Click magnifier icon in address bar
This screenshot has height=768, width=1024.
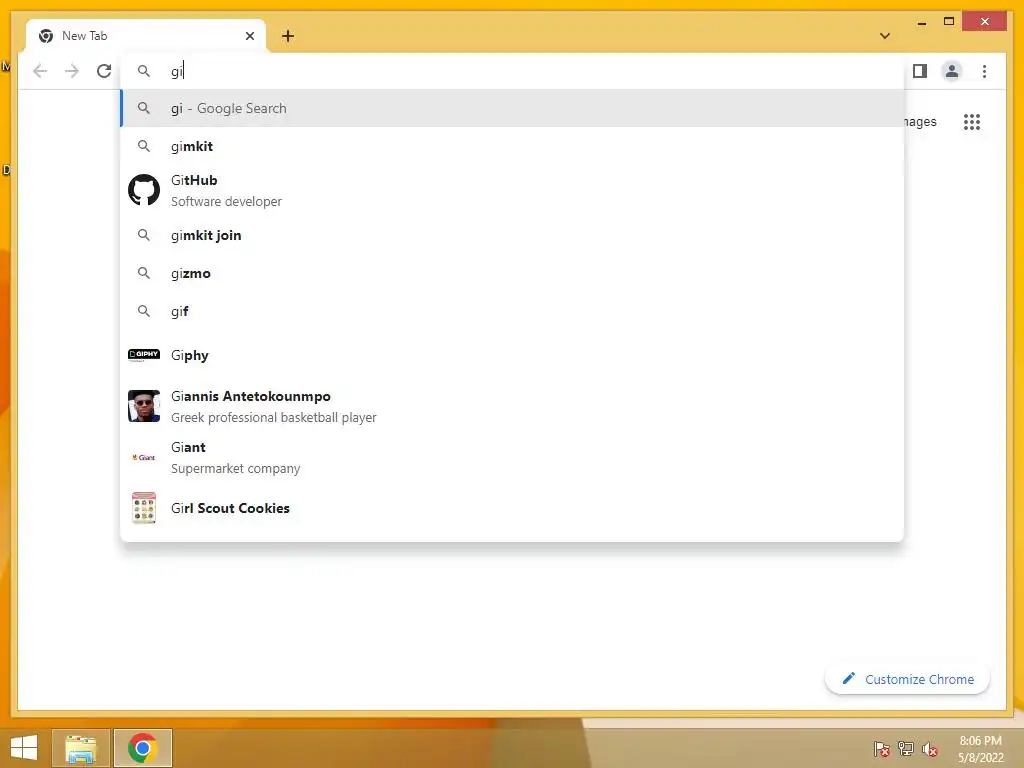(144, 71)
